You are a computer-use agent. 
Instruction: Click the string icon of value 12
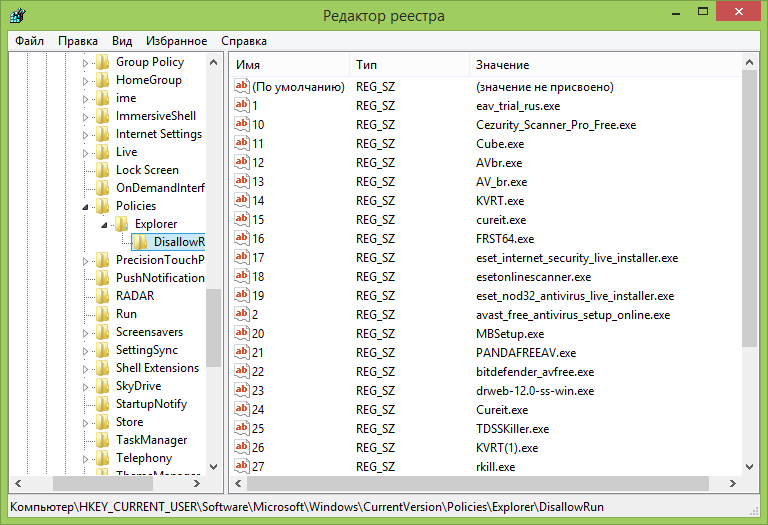point(241,162)
